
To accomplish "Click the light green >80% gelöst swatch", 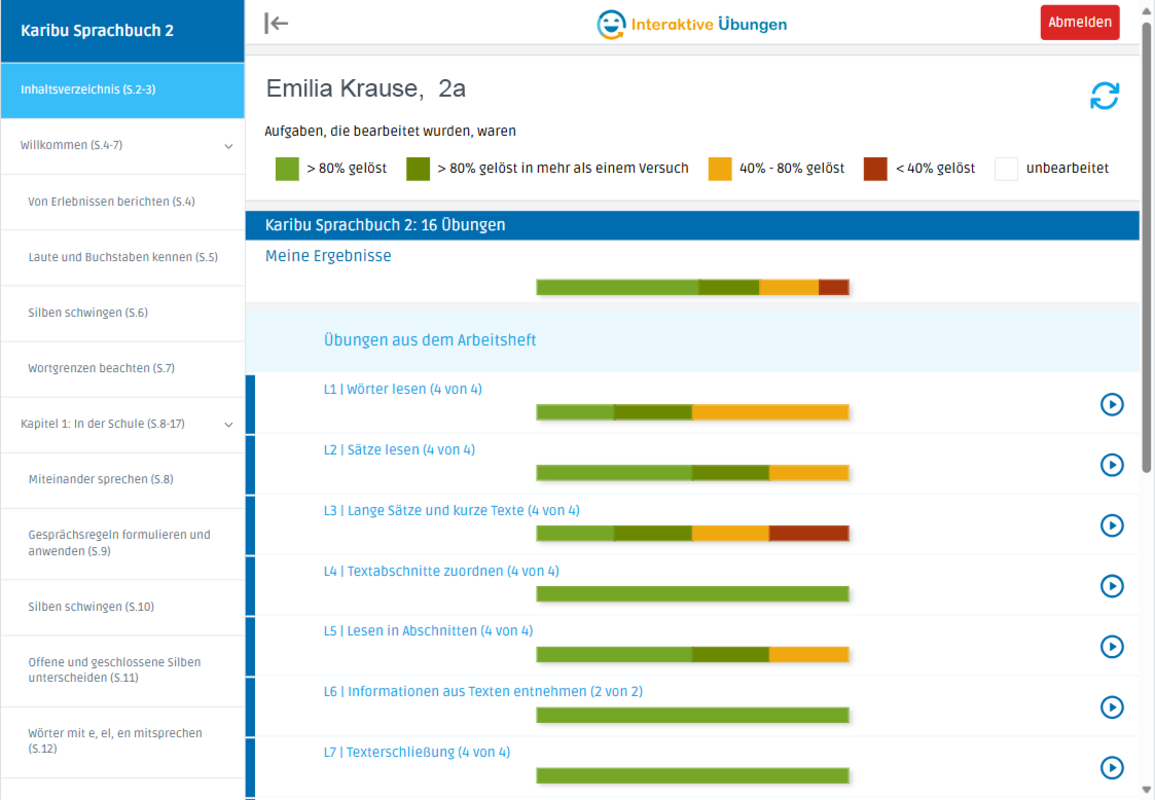I will [x=287, y=169].
